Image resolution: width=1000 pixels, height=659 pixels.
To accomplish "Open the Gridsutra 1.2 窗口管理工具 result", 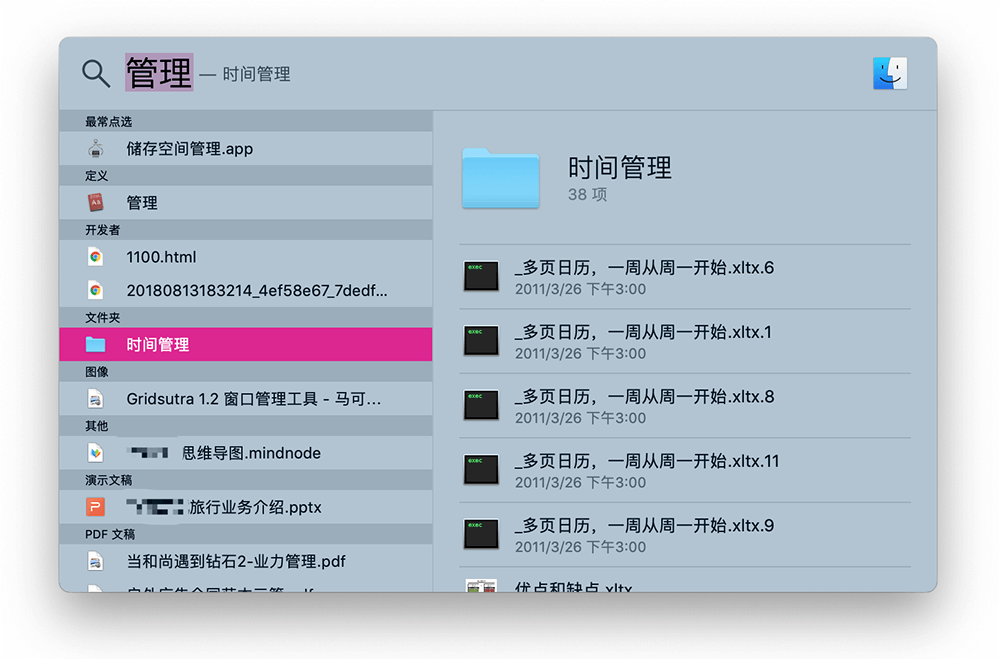I will pos(246,399).
